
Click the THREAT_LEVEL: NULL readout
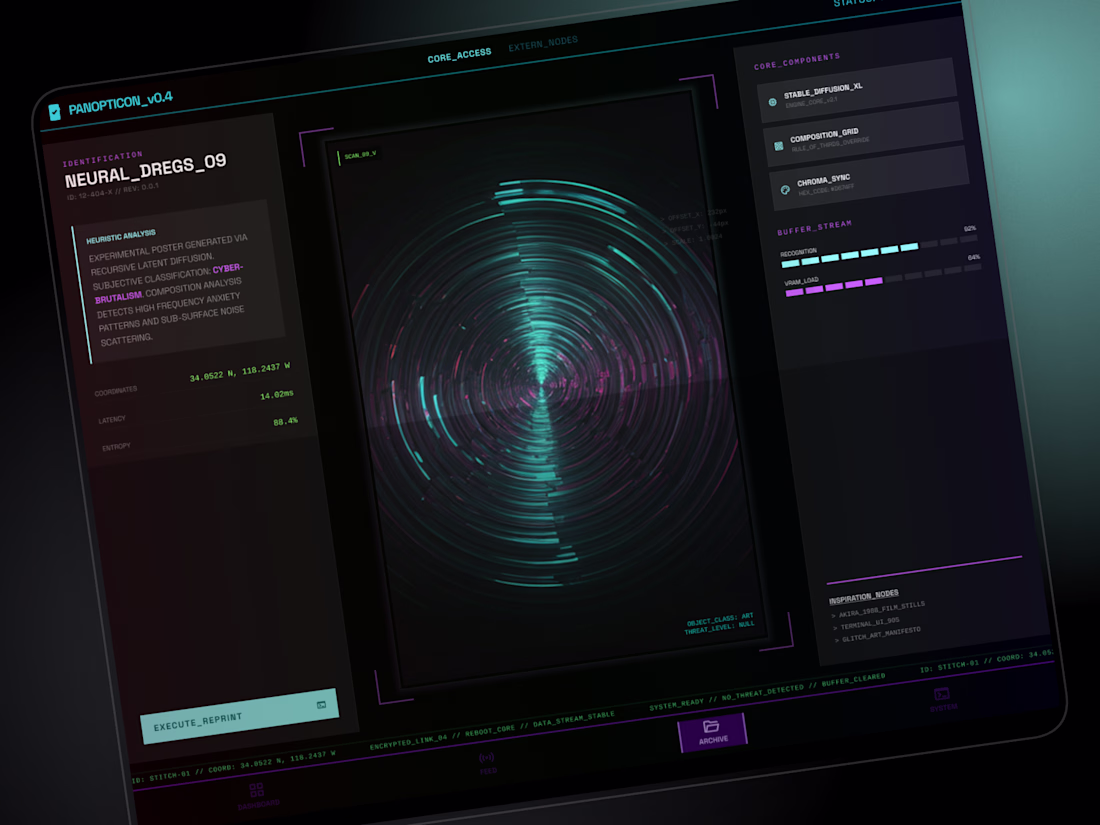coord(719,627)
